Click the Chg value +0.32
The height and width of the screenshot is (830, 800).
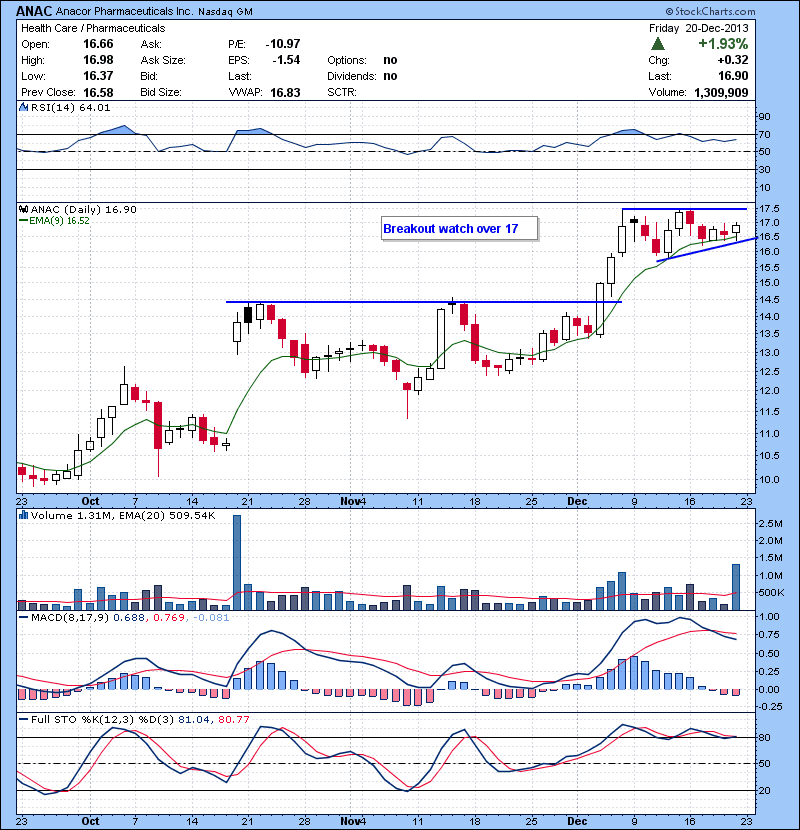coord(733,60)
